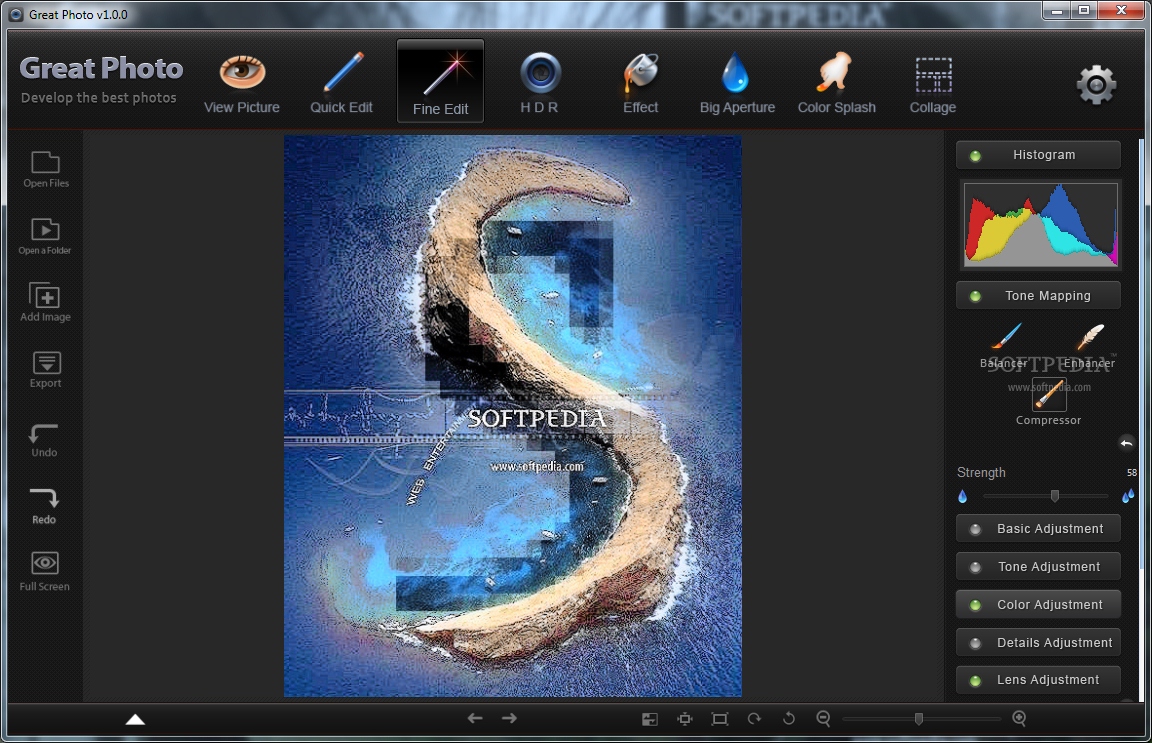
Task: Collapse the Histogram panel header
Action: [1038, 155]
